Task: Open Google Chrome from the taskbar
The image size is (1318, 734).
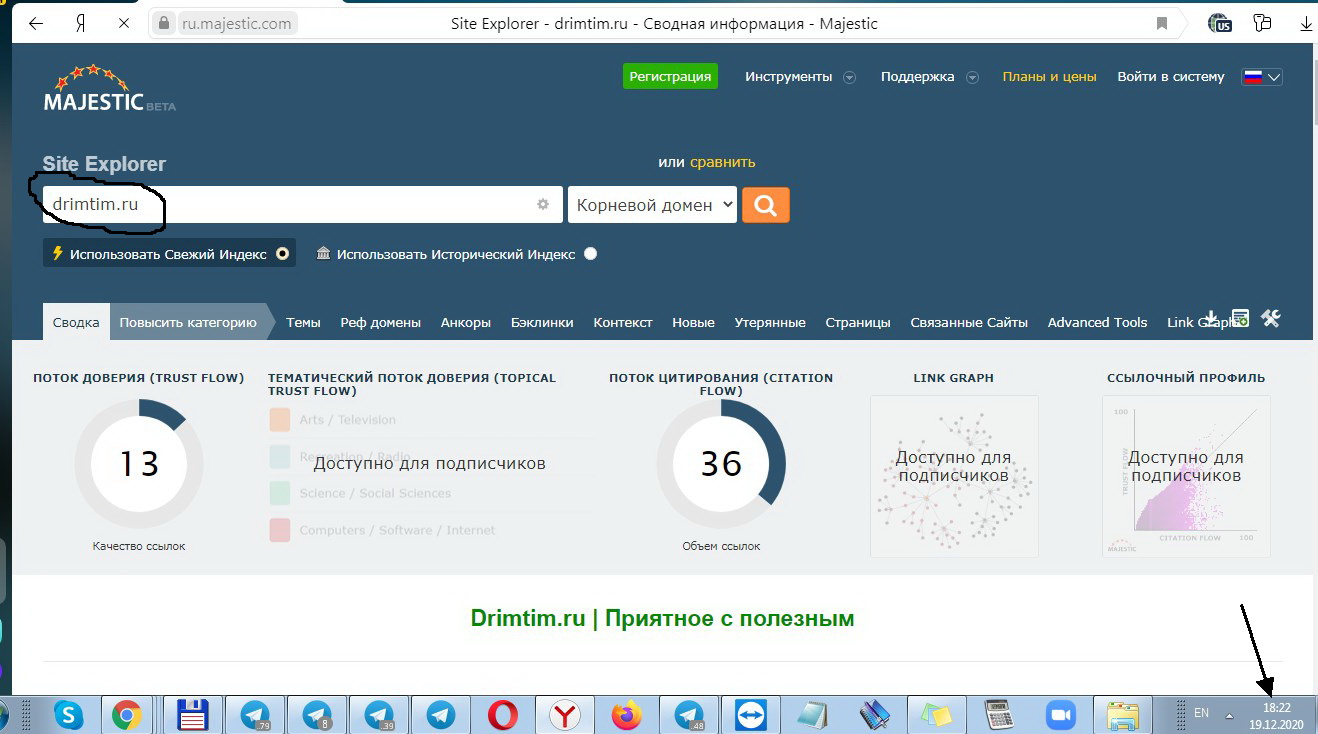Action: point(126,715)
